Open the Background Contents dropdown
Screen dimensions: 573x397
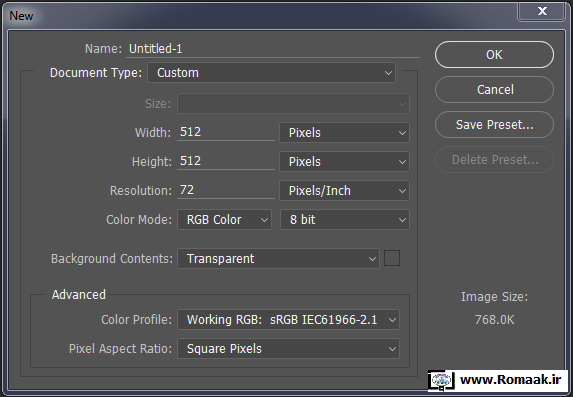(x=278, y=259)
